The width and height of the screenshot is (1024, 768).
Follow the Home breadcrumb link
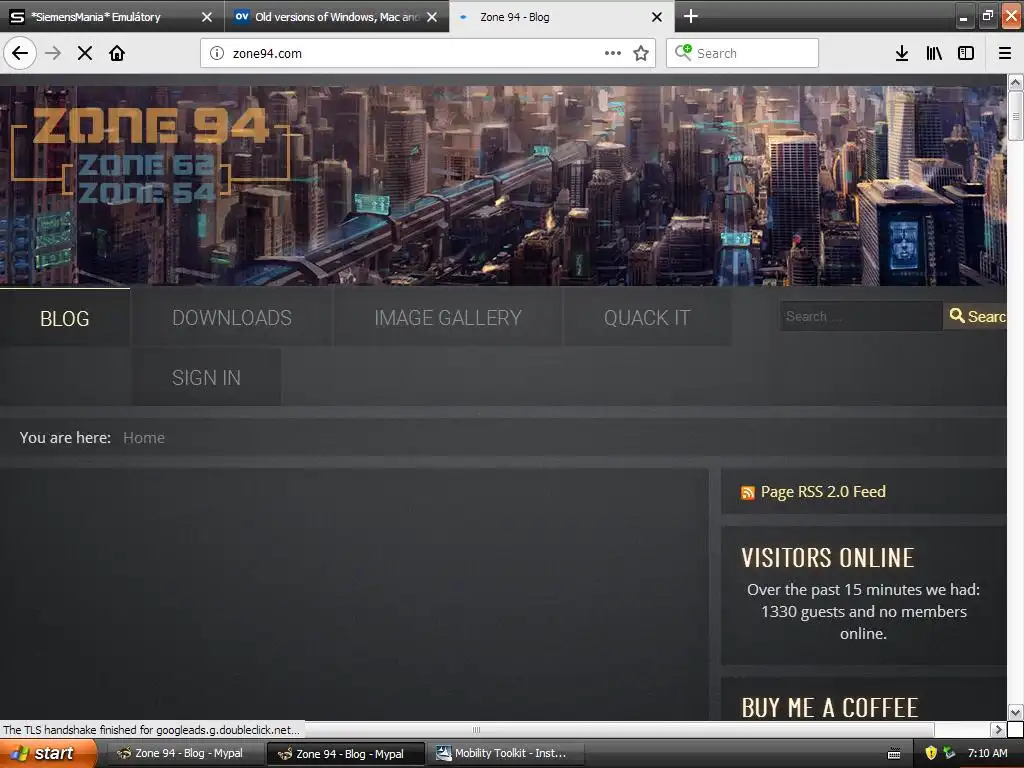(144, 438)
